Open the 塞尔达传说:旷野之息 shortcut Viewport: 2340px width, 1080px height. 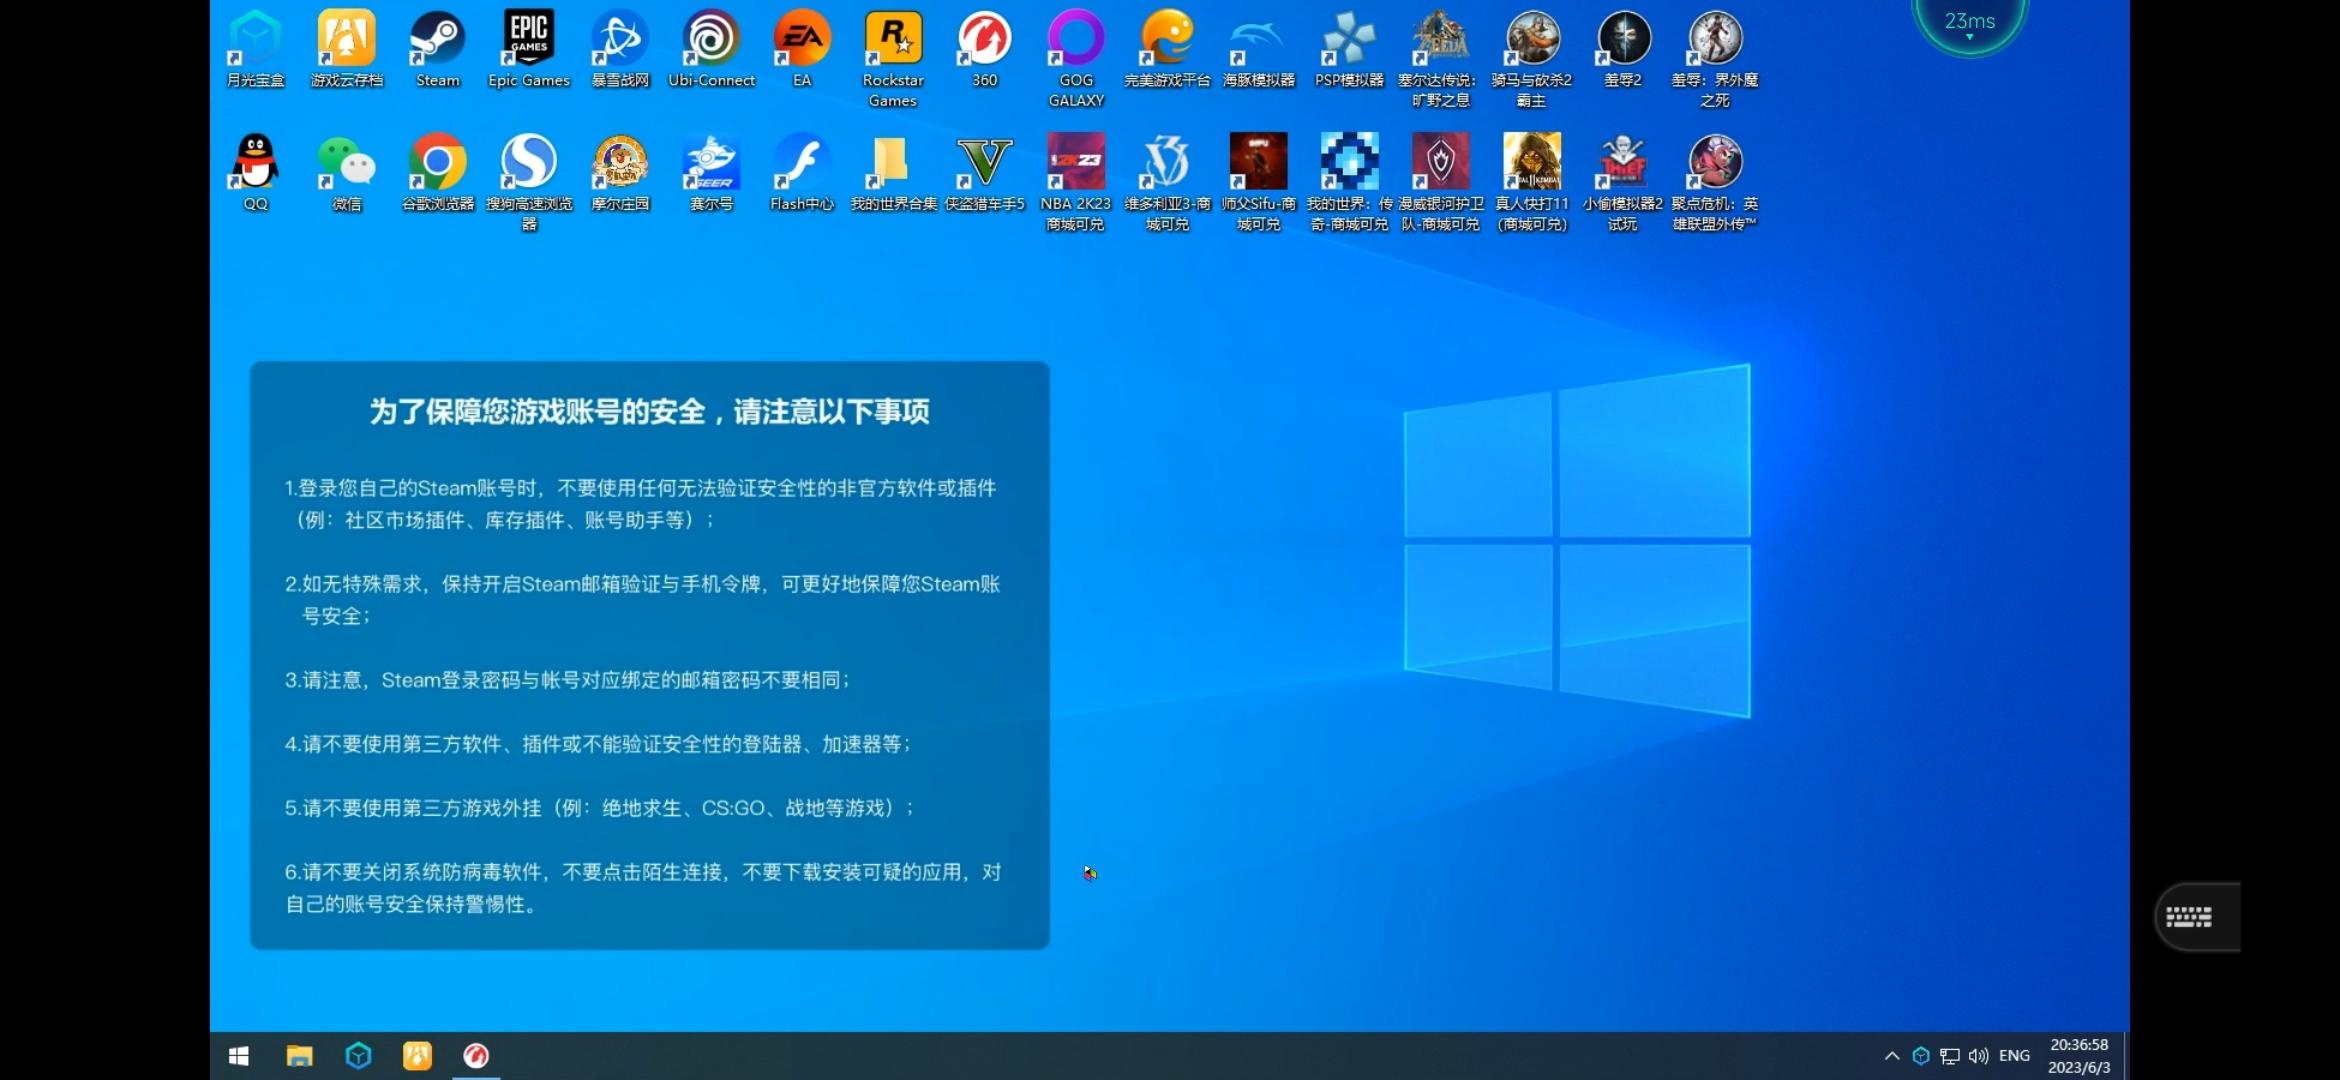[1440, 59]
